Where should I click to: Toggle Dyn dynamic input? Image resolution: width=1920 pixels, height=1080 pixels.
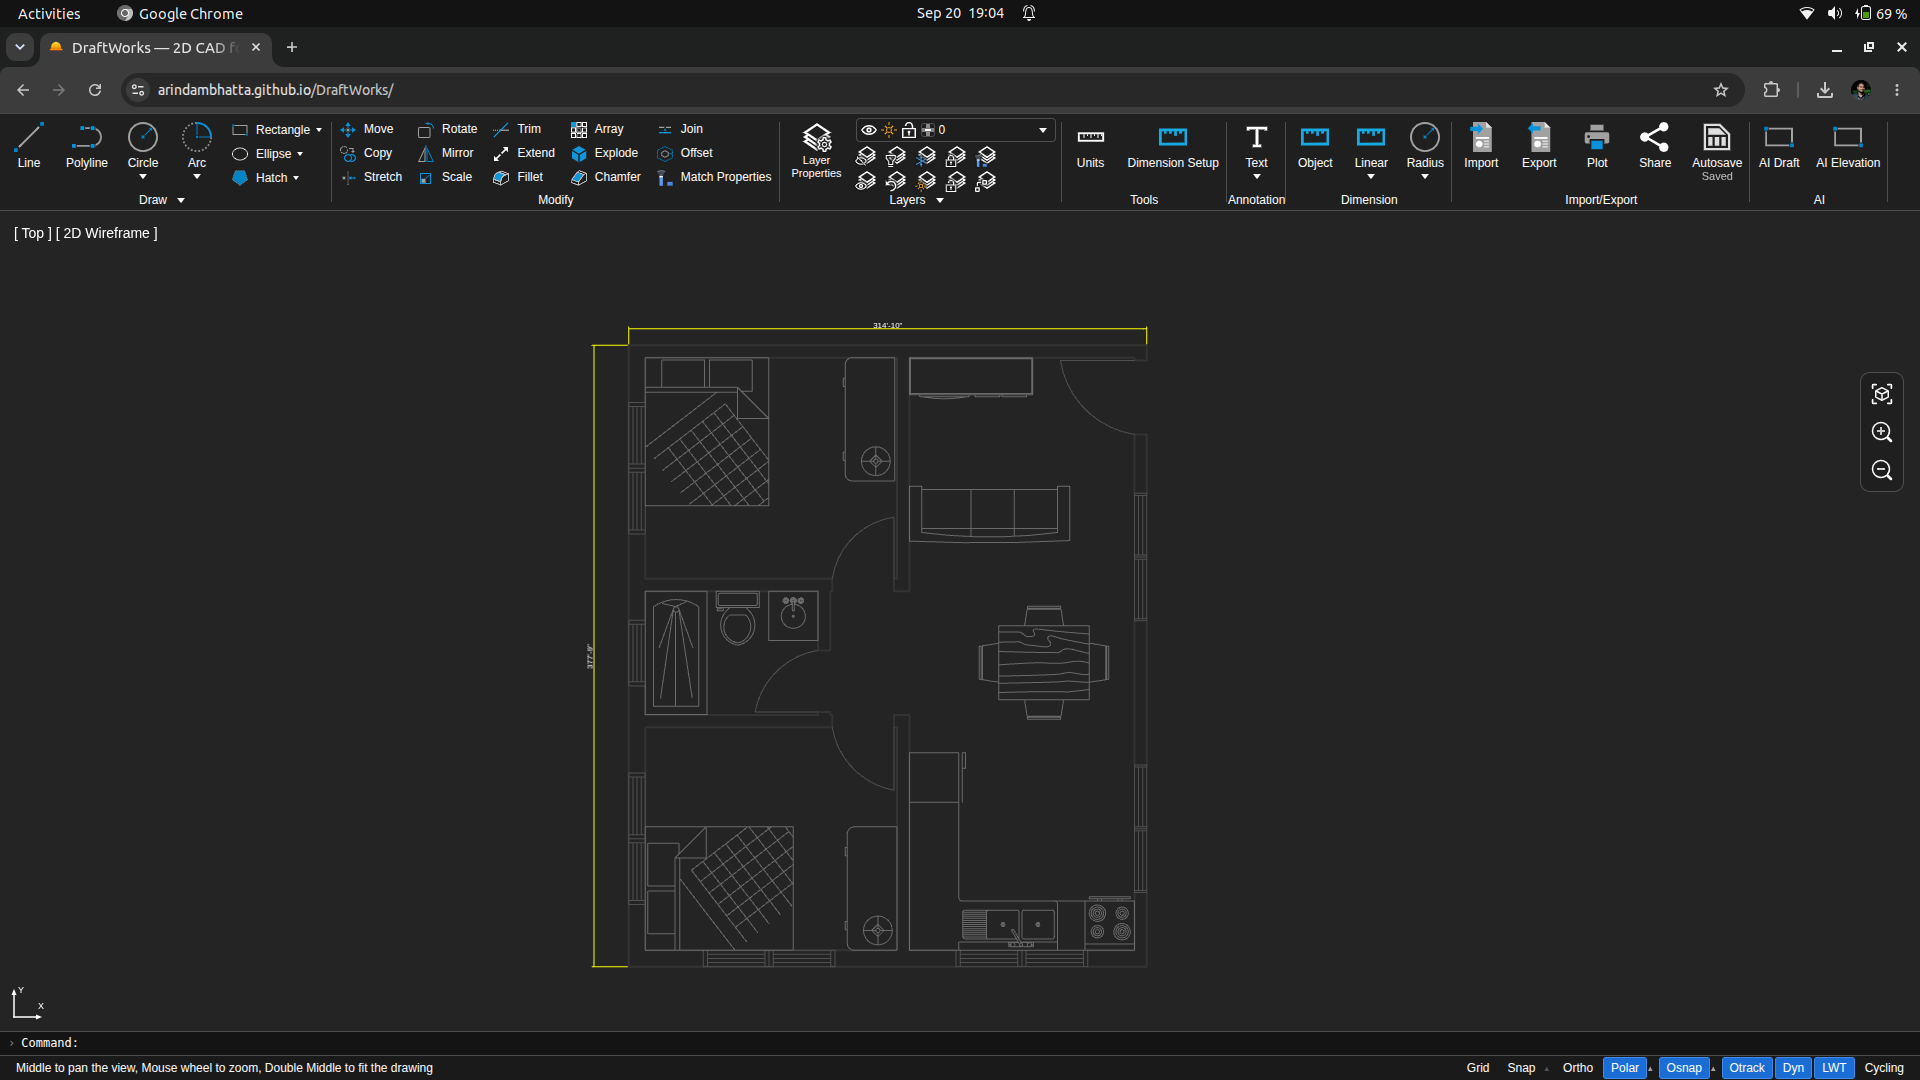pos(1793,1068)
